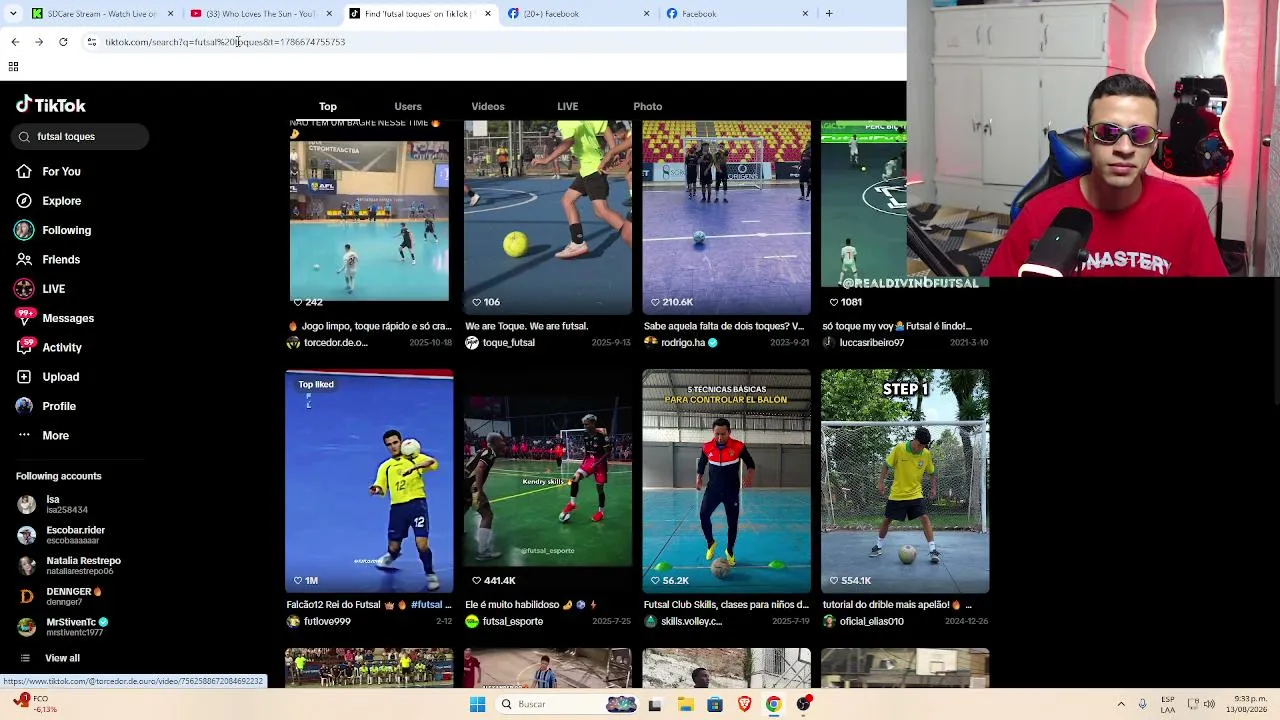Click View all following accounts

point(62,658)
